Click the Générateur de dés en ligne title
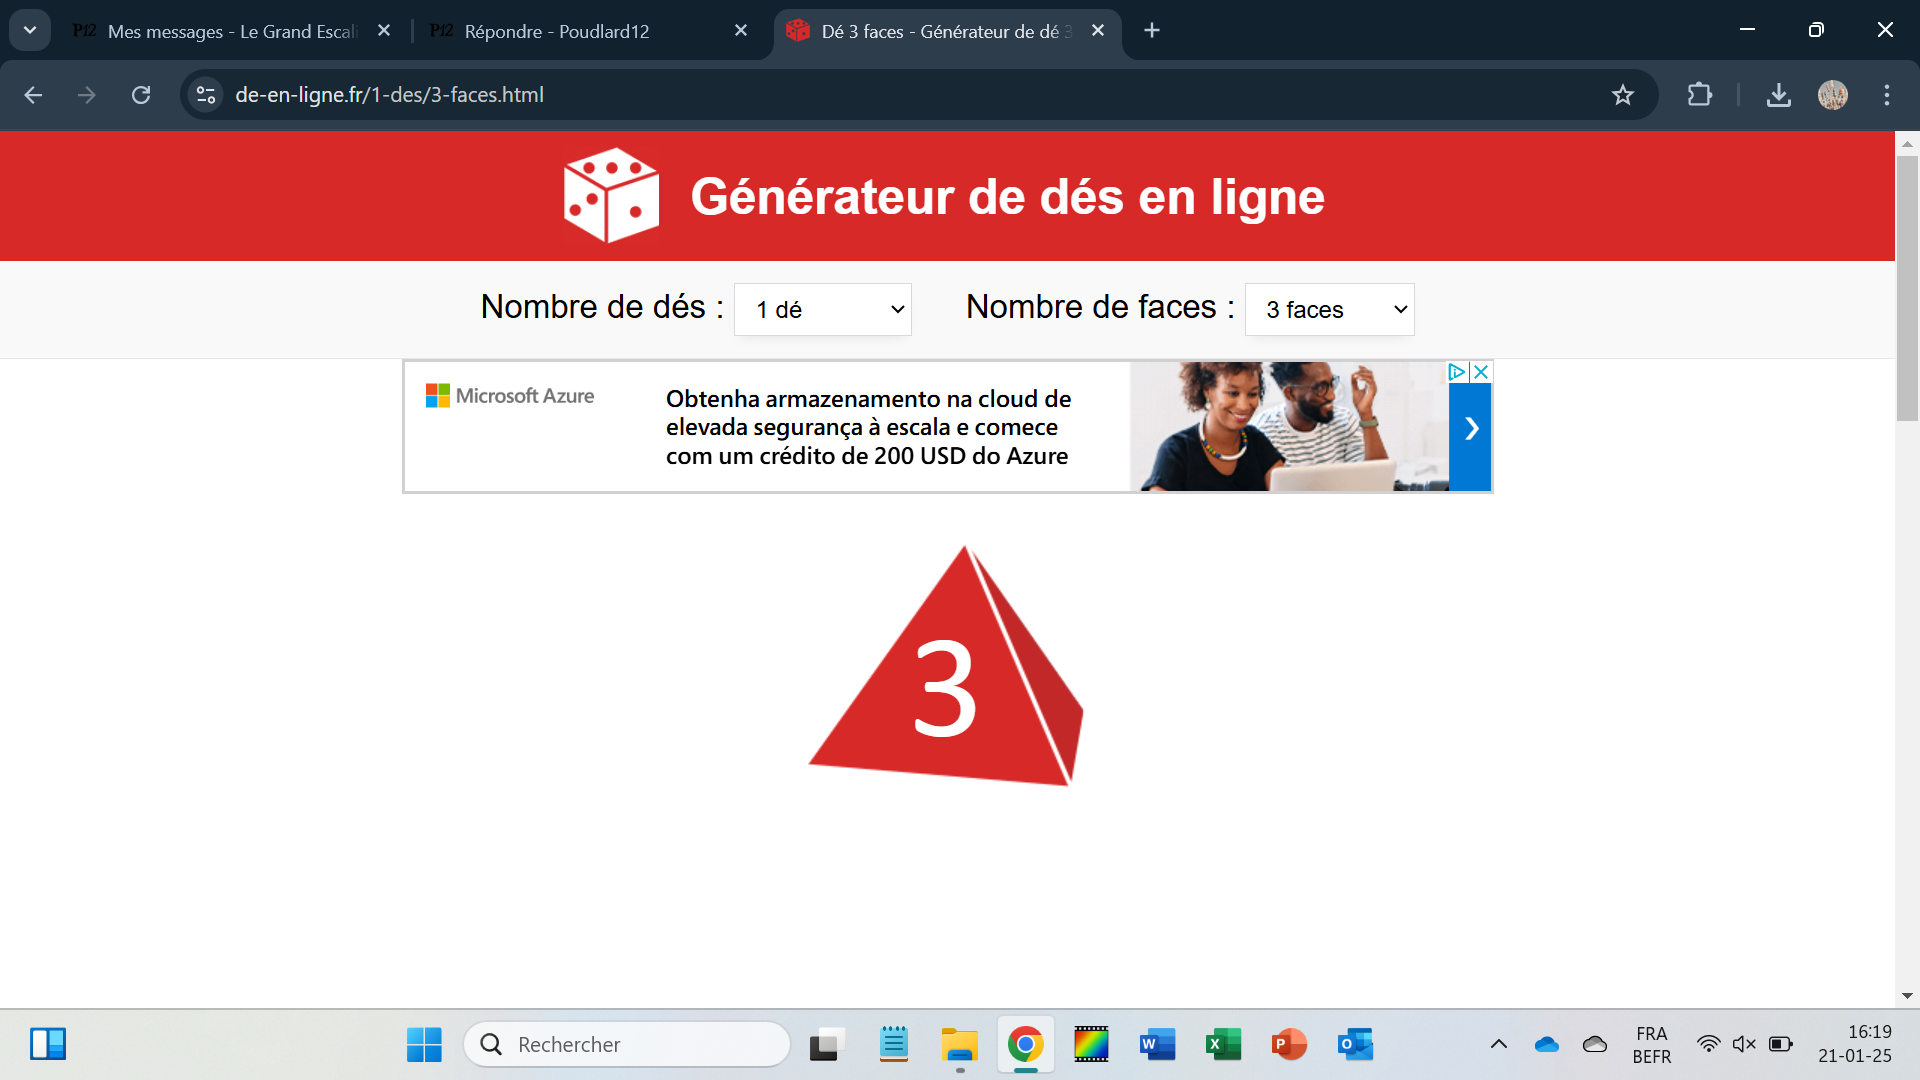 tap(1007, 197)
